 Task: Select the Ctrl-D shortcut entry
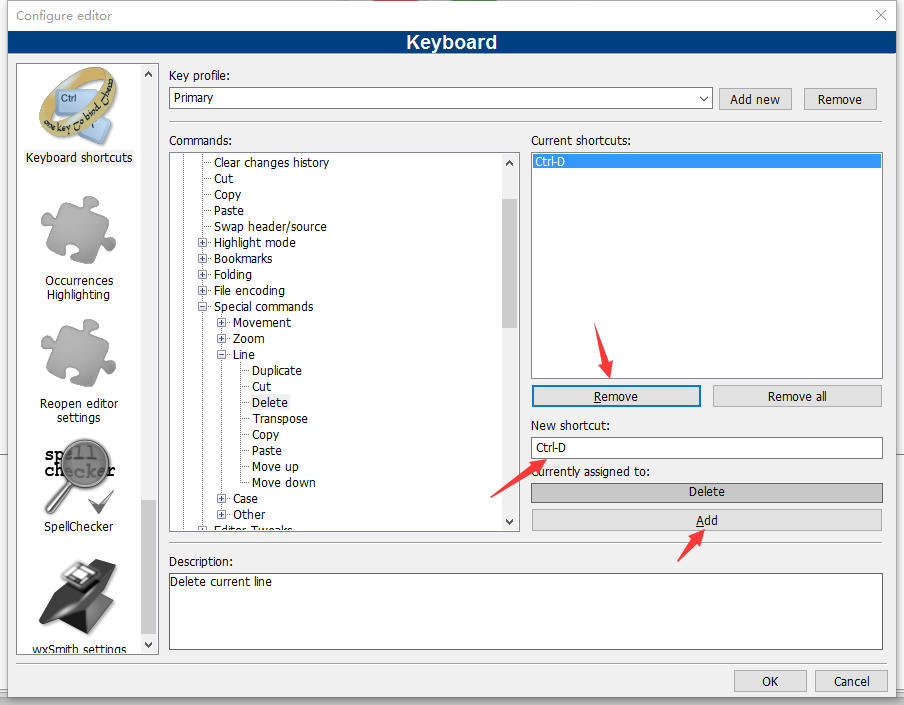600,160
